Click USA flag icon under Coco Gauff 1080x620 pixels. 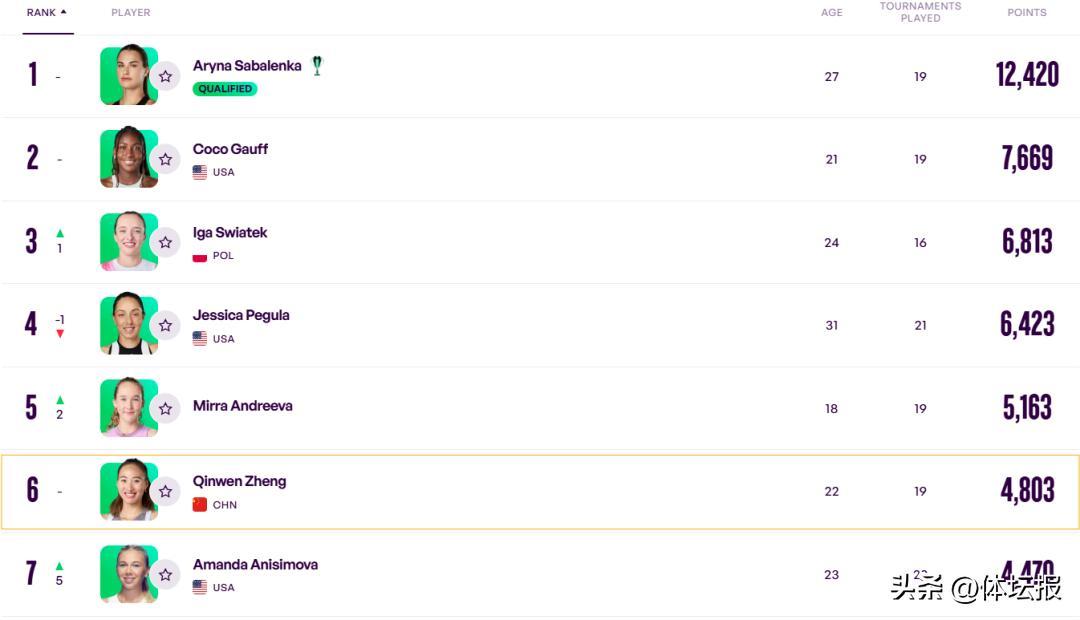pyautogui.click(x=200, y=172)
